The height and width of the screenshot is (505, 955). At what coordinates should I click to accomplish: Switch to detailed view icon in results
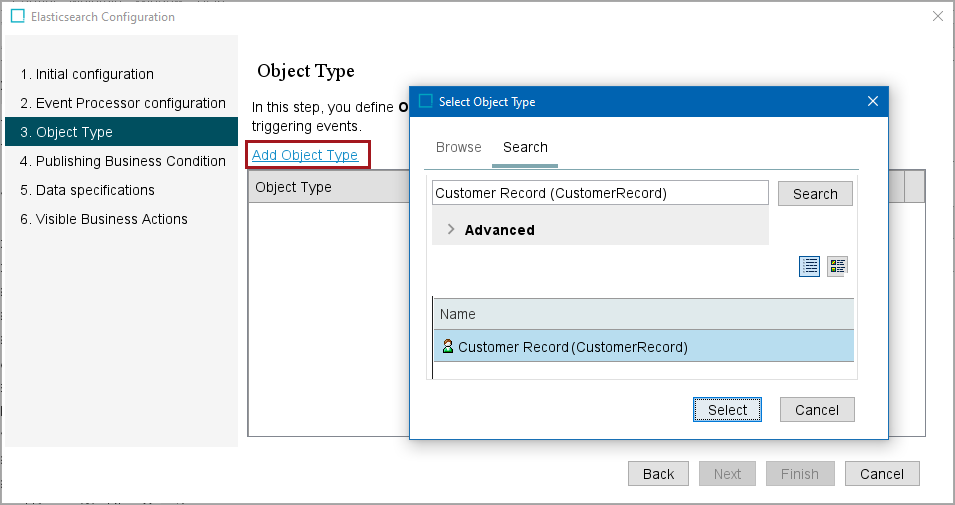coord(837,266)
